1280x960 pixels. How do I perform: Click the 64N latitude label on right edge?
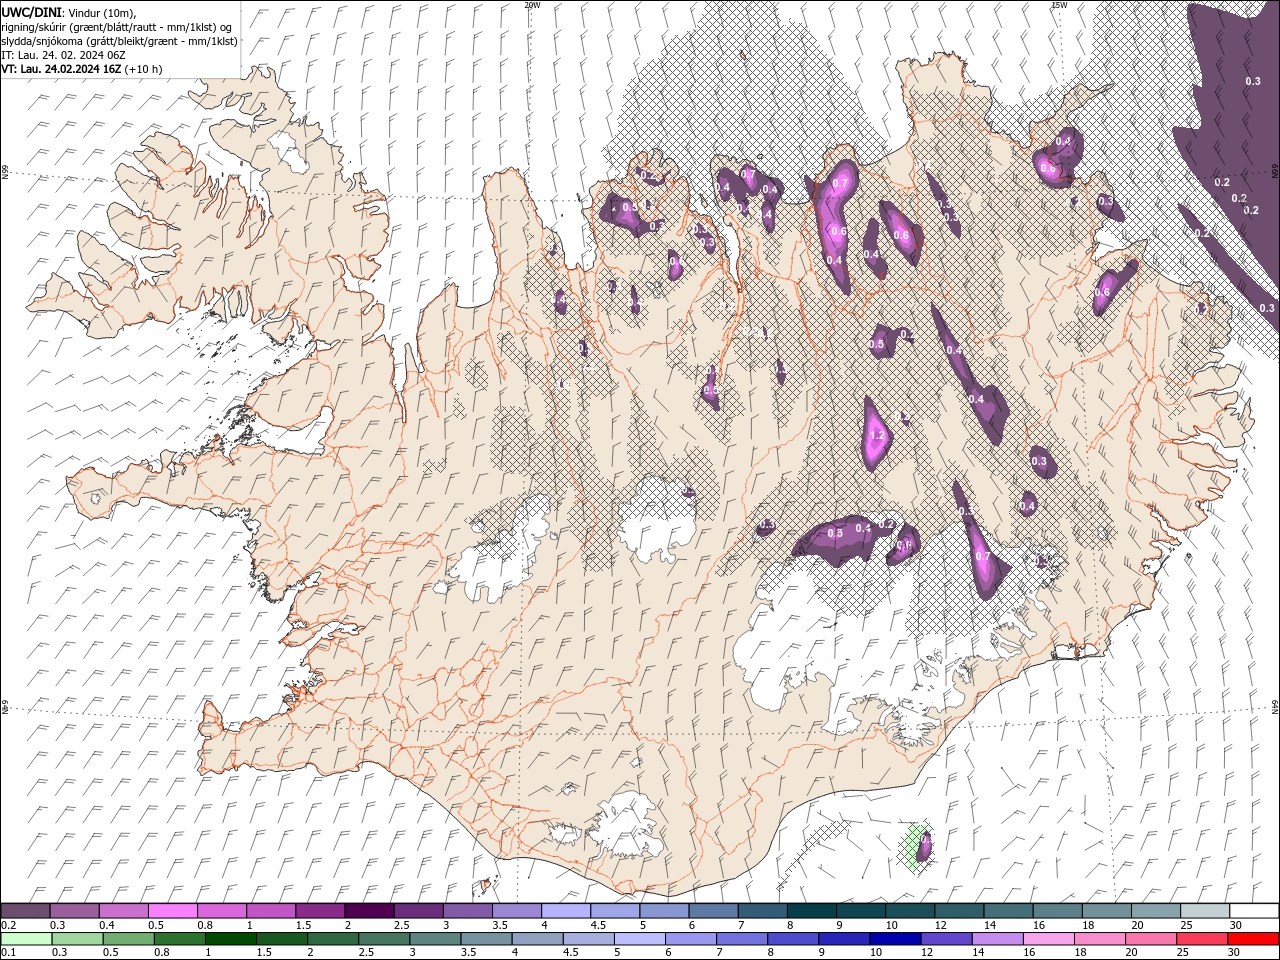pyautogui.click(x=1275, y=706)
